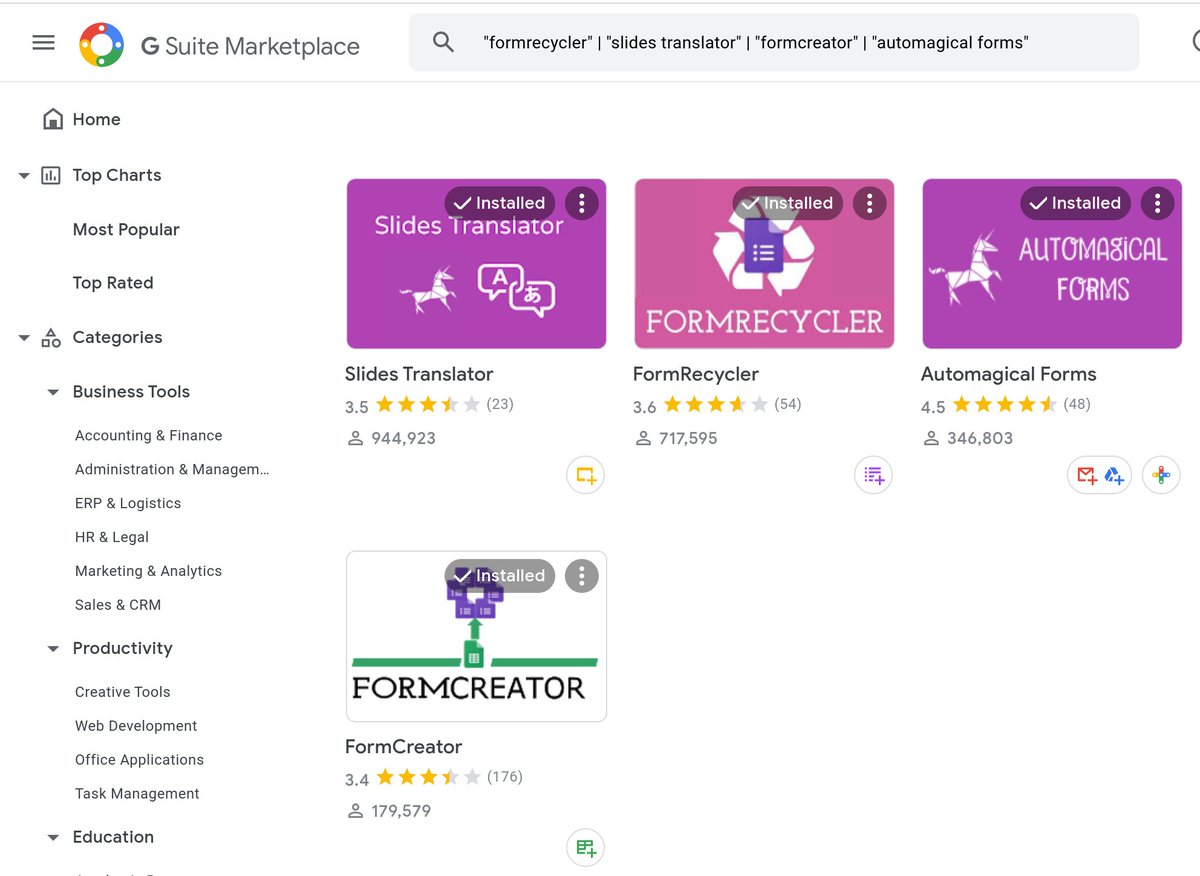Image resolution: width=1200 pixels, height=876 pixels.
Task: Select Office Applications category
Action: click(139, 760)
